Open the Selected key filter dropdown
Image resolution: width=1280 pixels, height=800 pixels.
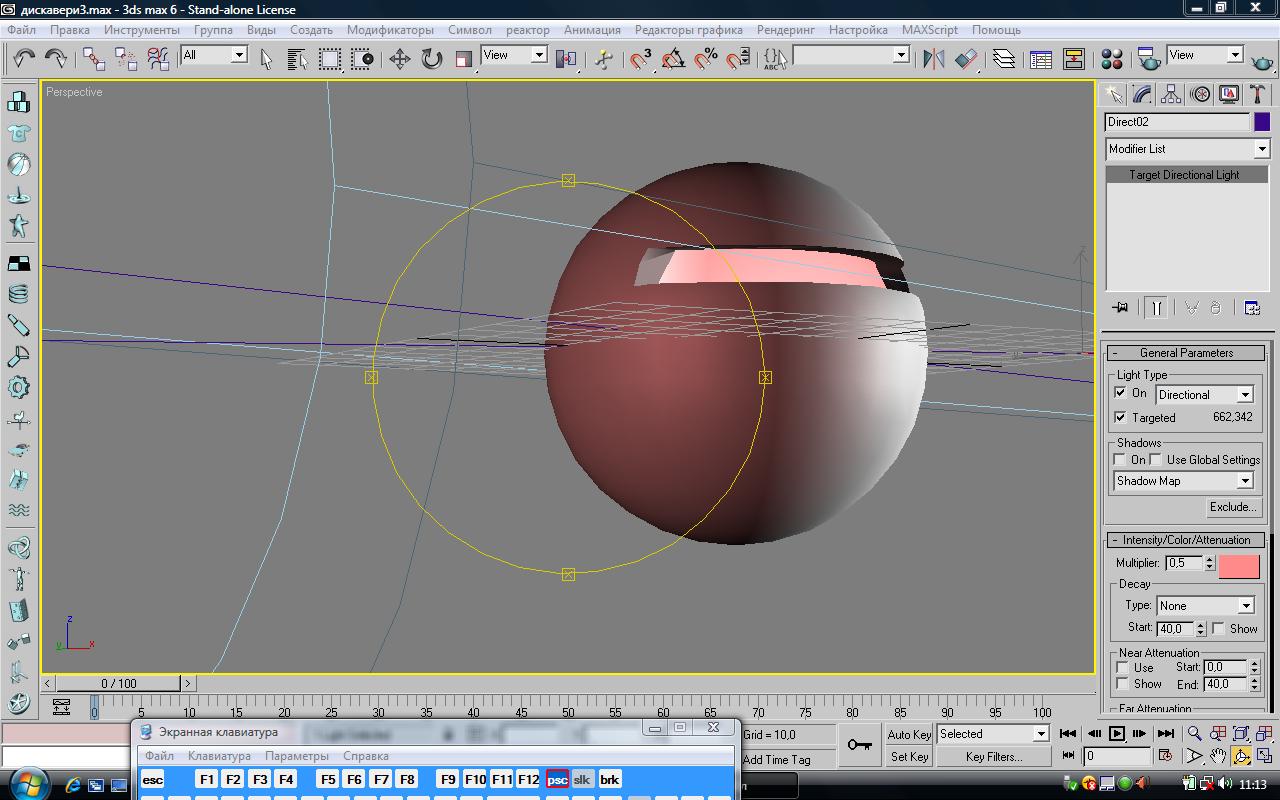[992, 734]
